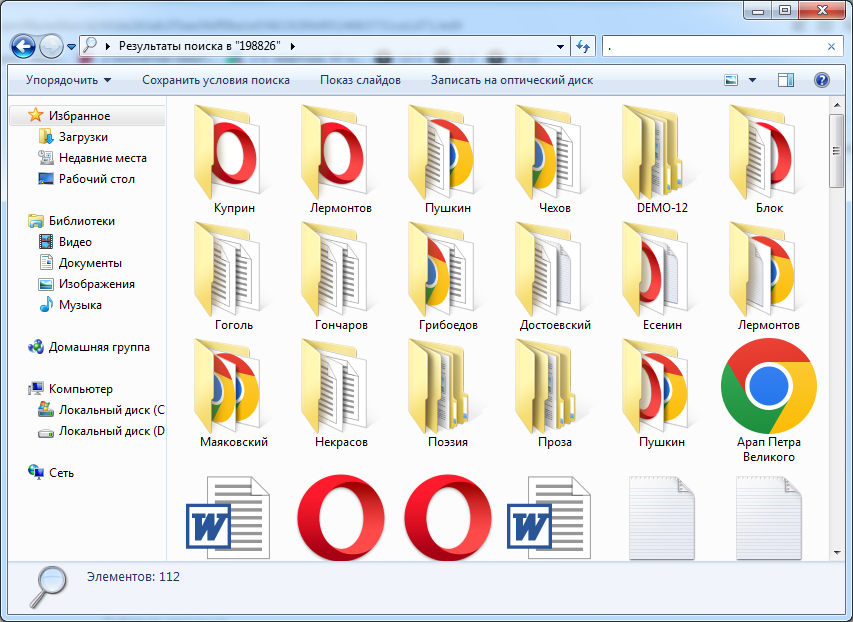Open the DEMO-12 folder
This screenshot has width=853, height=622.
pyautogui.click(x=662, y=159)
